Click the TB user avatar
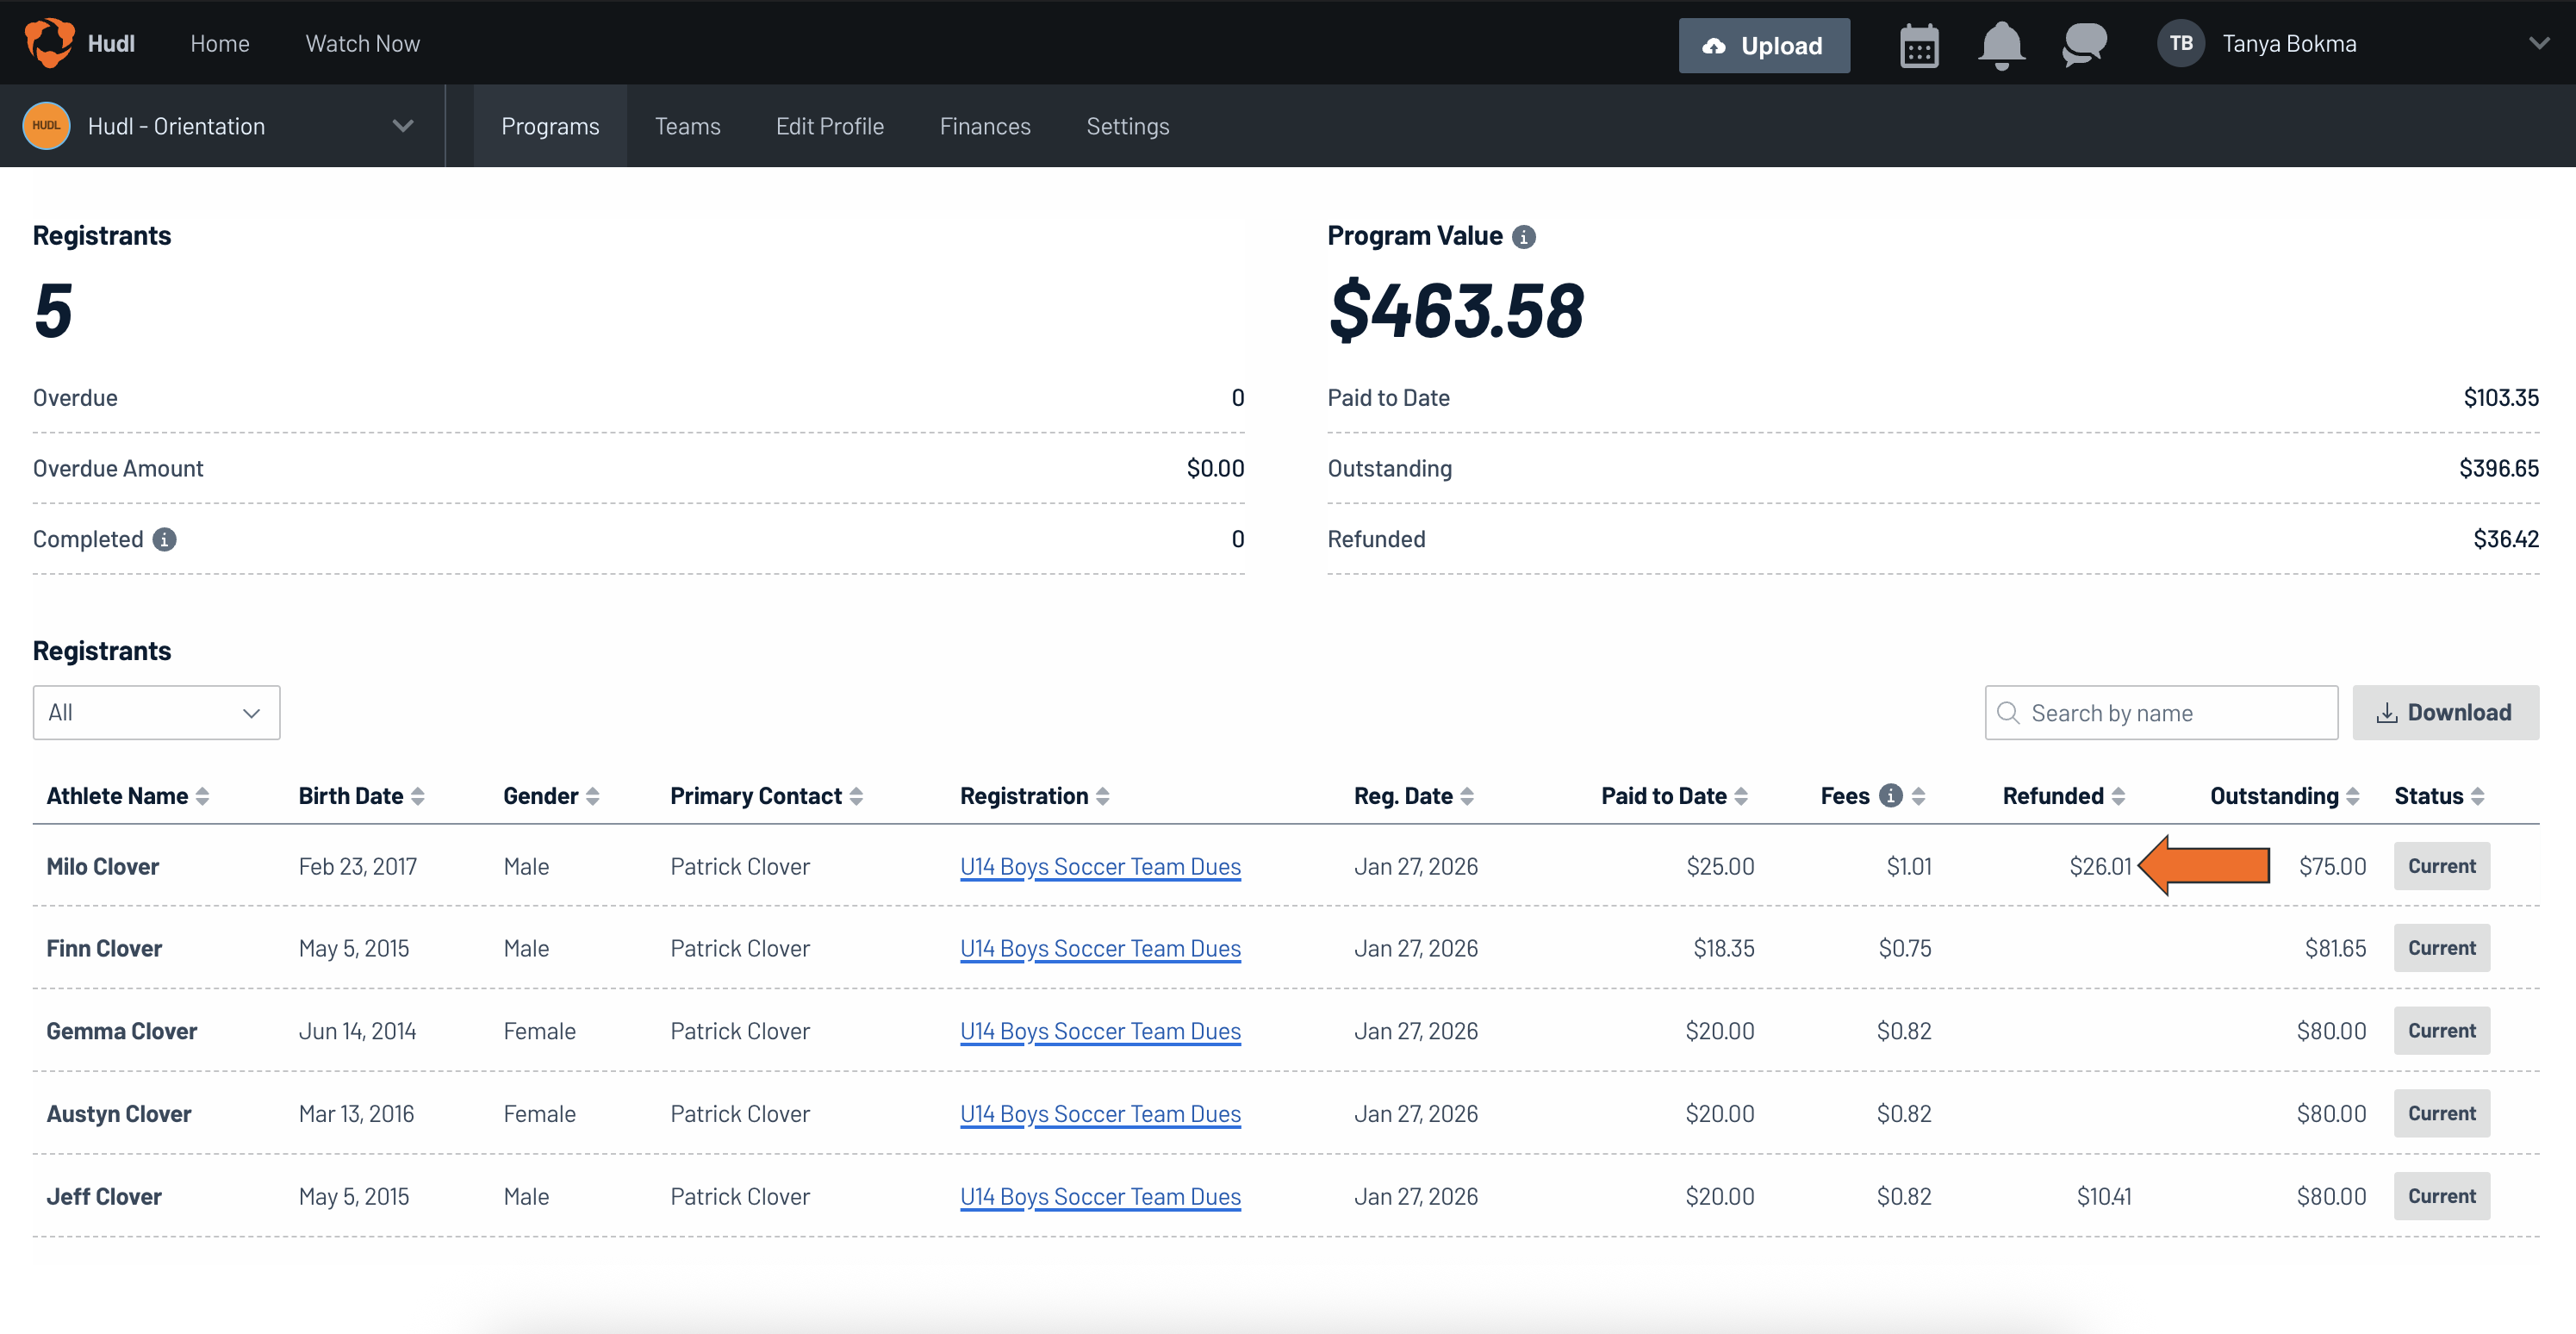Screen dimensions: 2576x1334 [2180, 44]
